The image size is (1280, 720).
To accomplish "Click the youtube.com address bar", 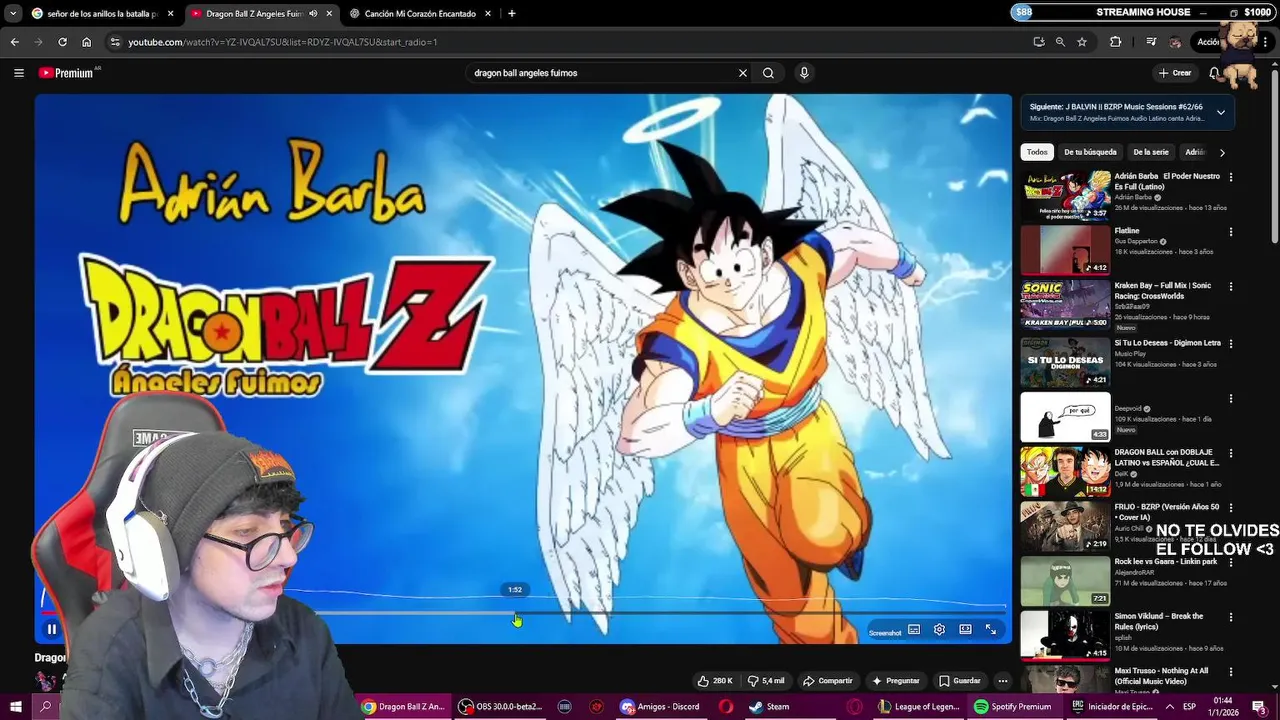I will 570,42.
